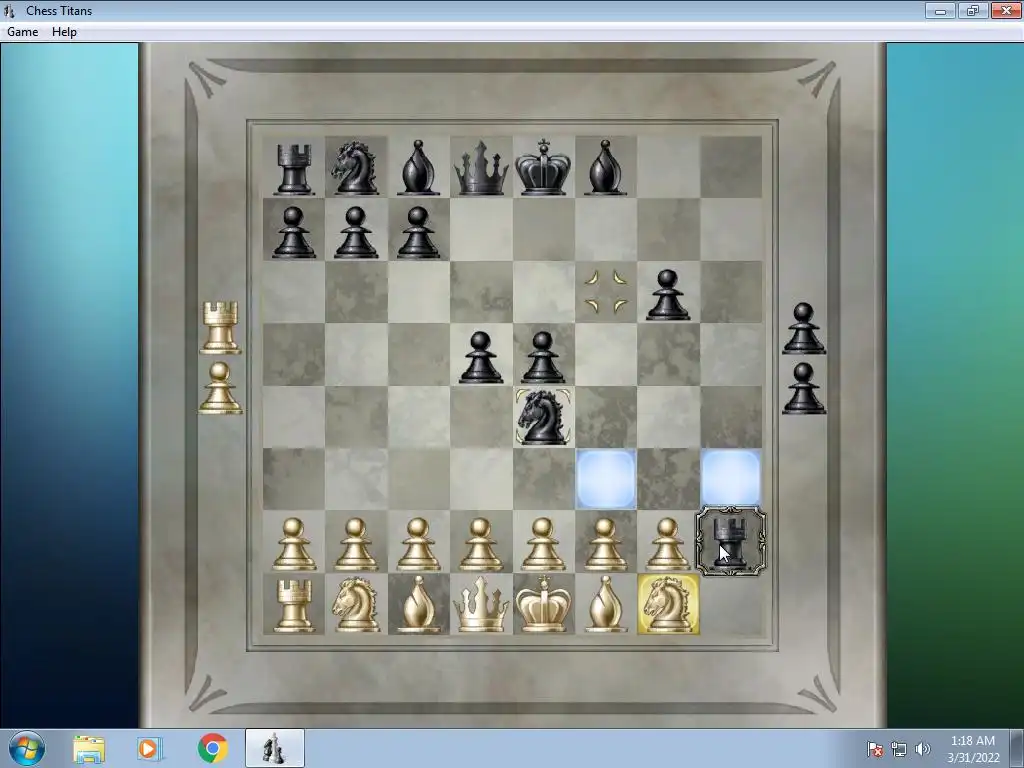Viewport: 1024px width, 768px height.
Task: Open the Help menu
Action: tap(64, 31)
